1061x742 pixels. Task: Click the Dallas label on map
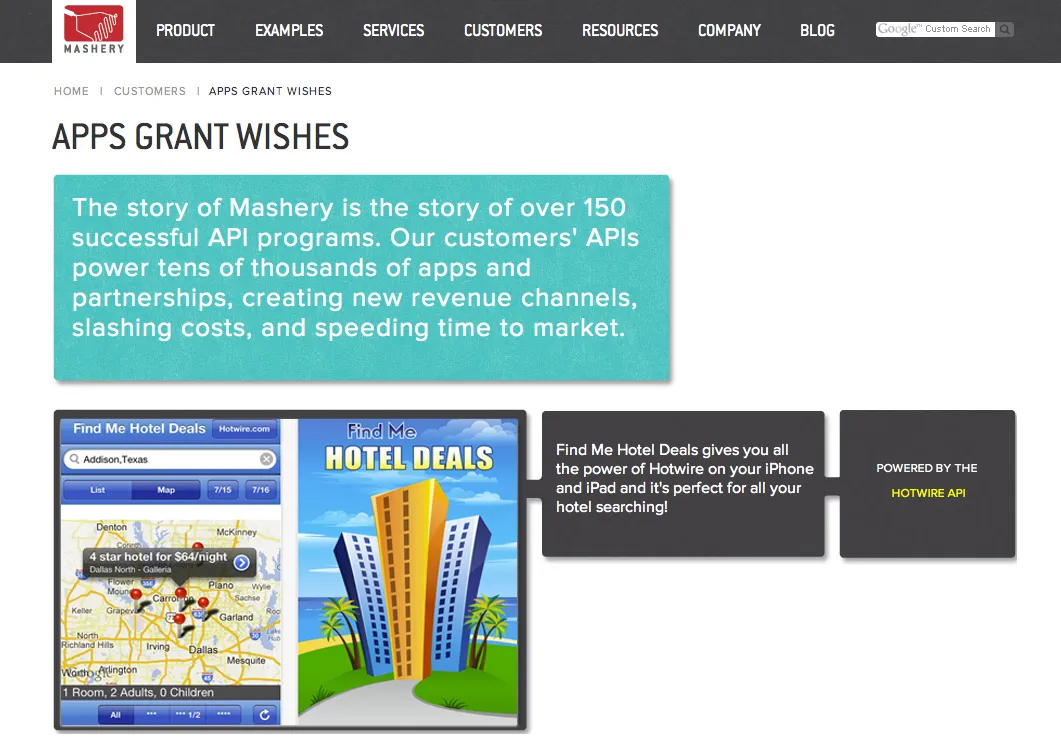[x=203, y=649]
